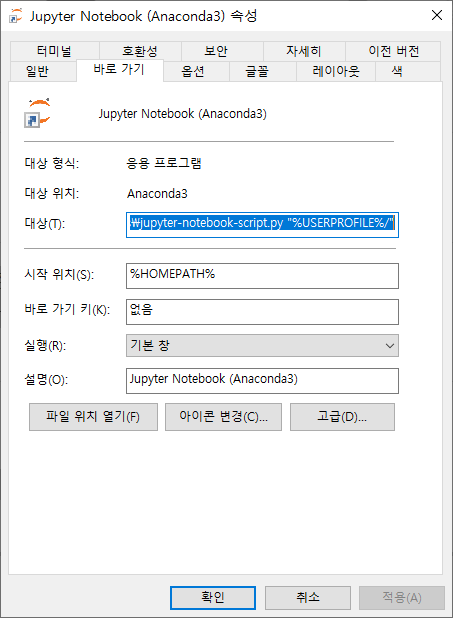Viewport: 453px width, 618px height.
Task: Open the 레이아웃 tab
Action: pos(336,71)
